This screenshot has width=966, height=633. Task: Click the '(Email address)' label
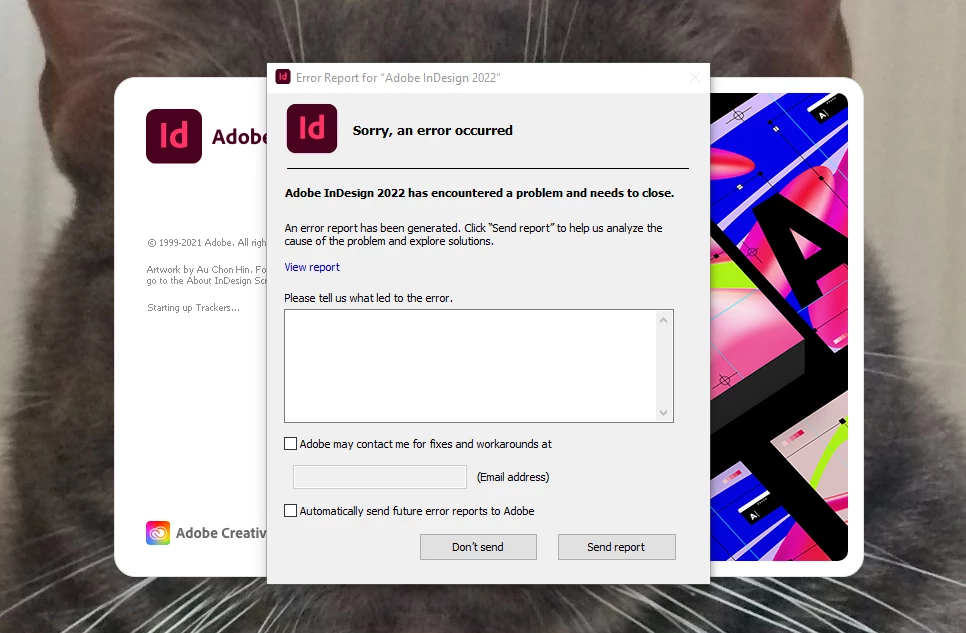513,477
